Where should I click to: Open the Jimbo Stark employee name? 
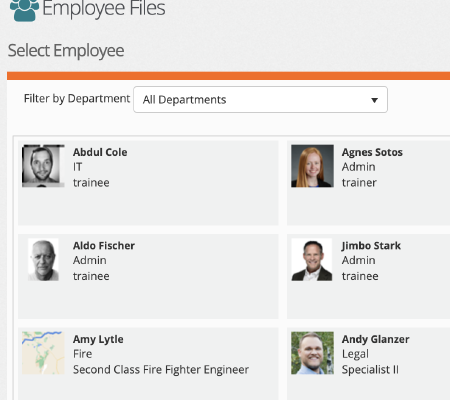(371, 246)
